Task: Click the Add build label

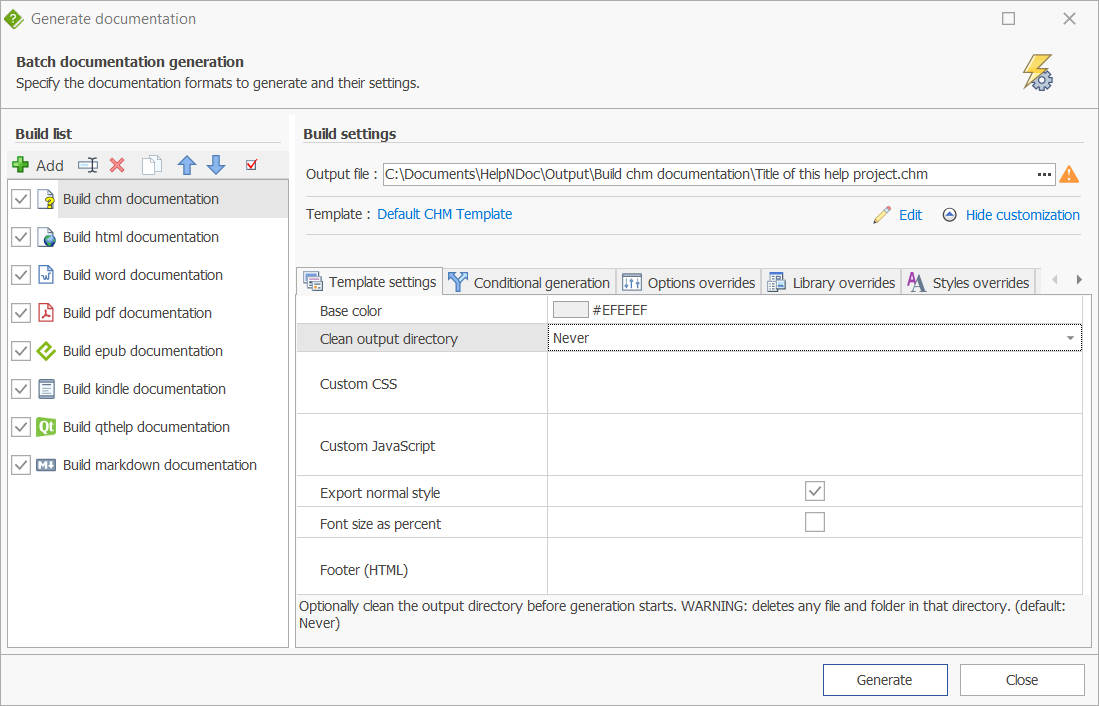Action: [50, 165]
